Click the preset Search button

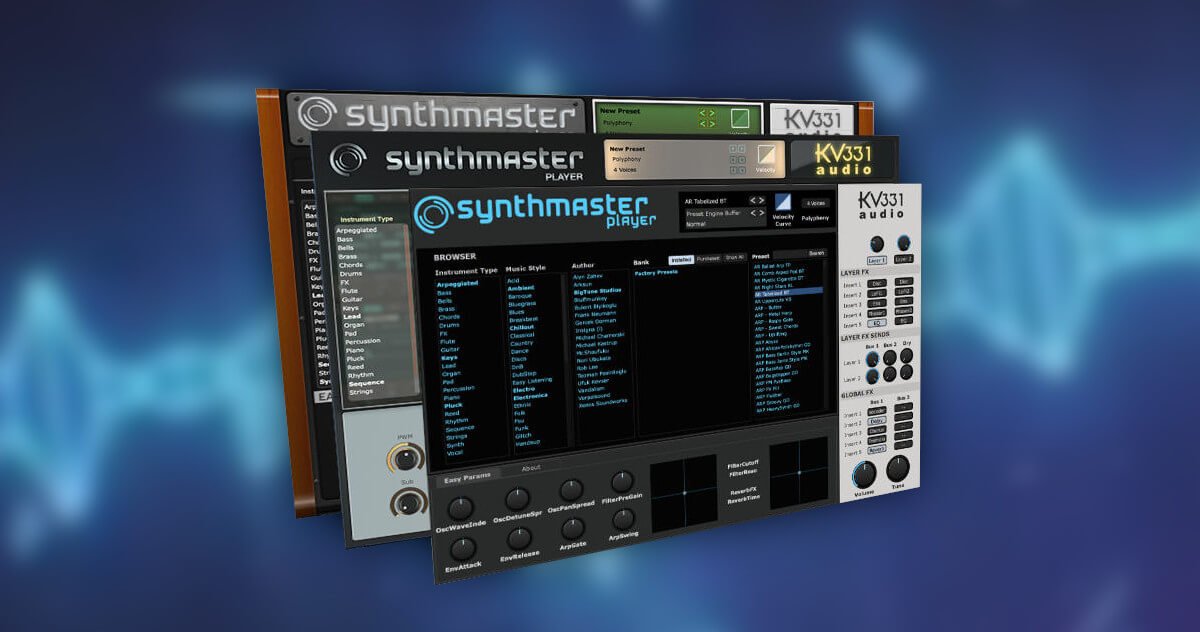[816, 254]
